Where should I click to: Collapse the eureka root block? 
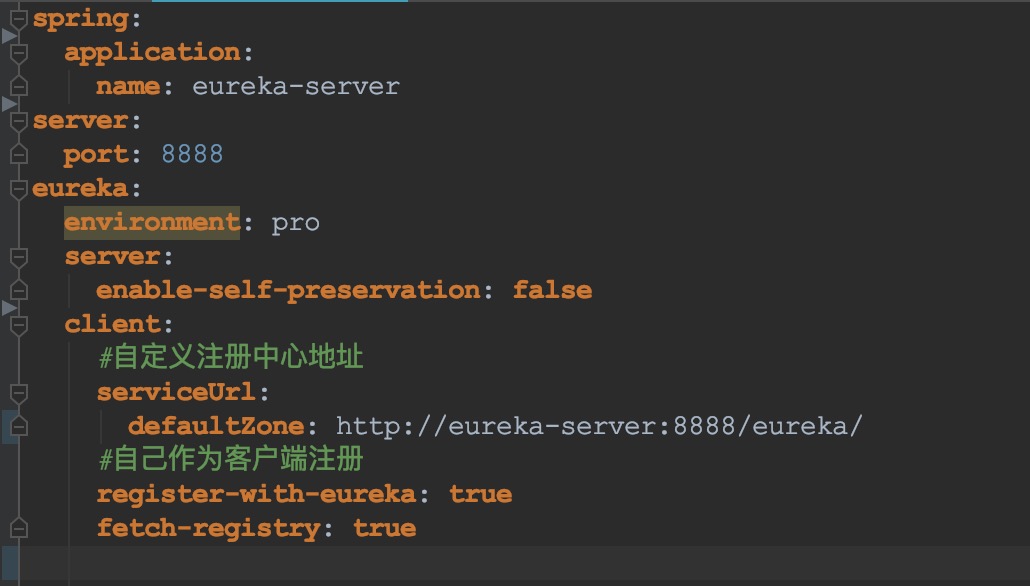18,188
